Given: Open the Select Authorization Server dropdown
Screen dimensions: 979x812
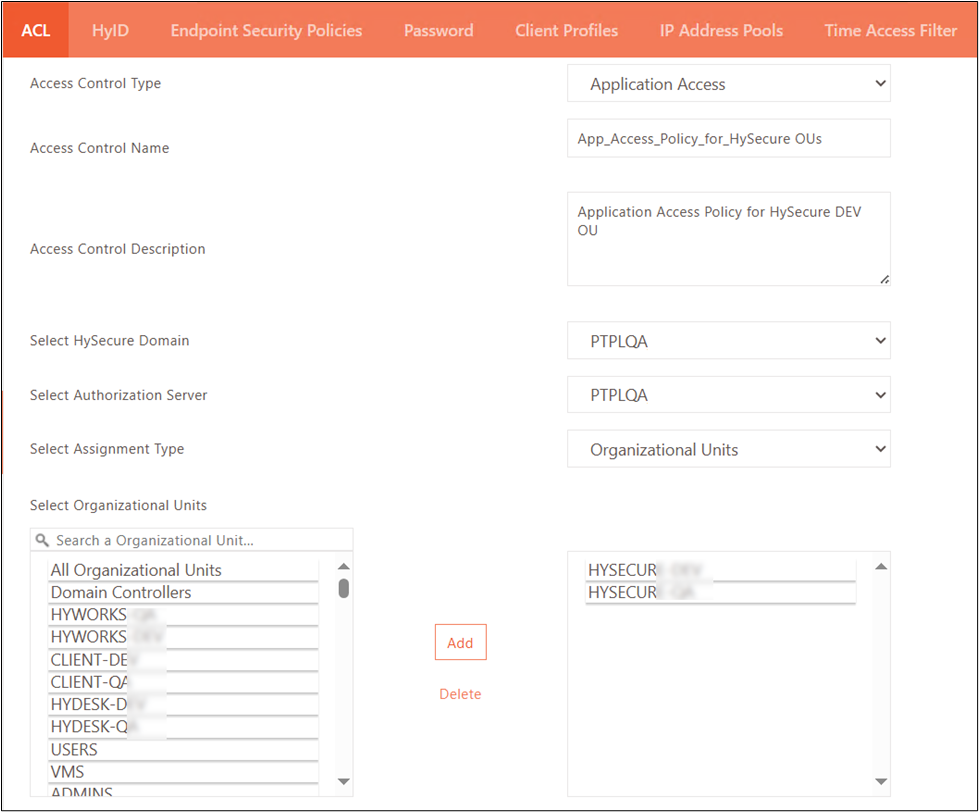Looking at the screenshot, I should 728,395.
